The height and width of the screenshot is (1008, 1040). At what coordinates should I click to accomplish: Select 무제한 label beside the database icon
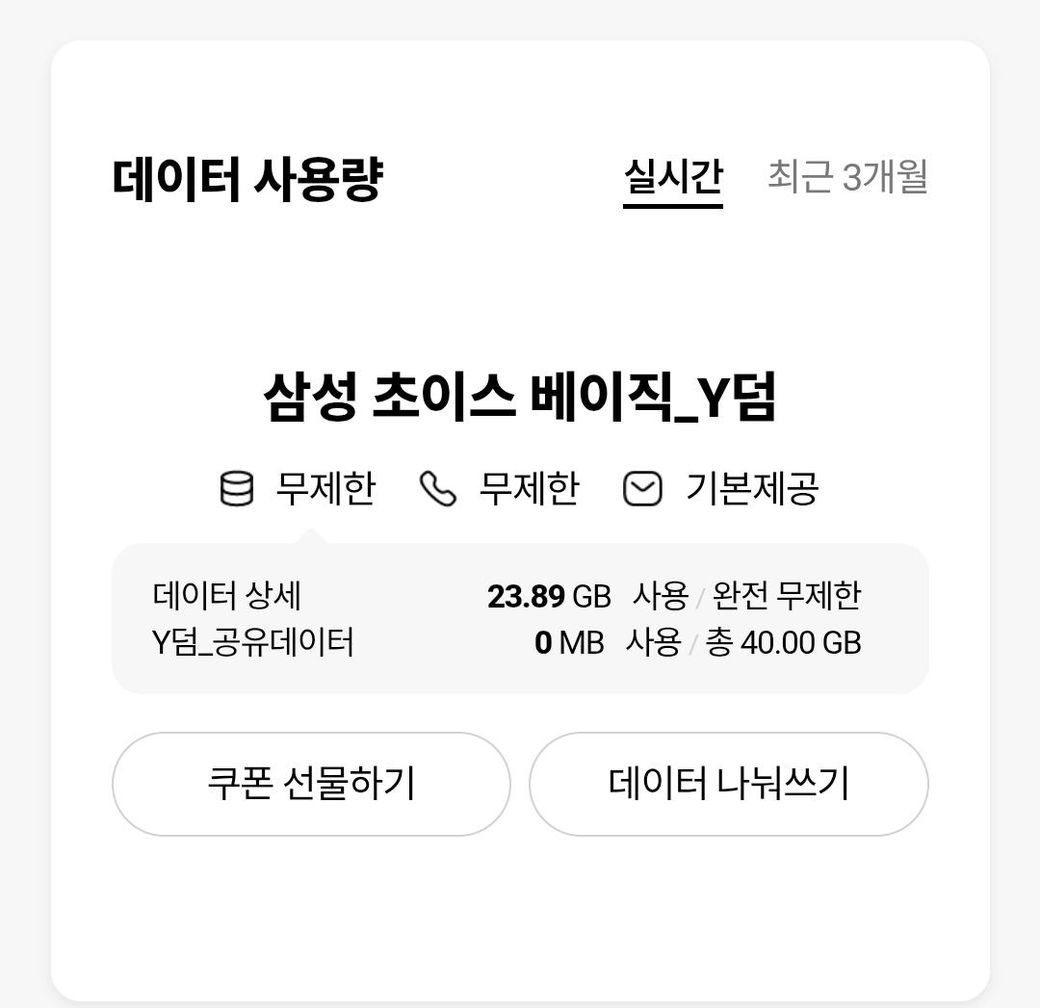(x=325, y=489)
